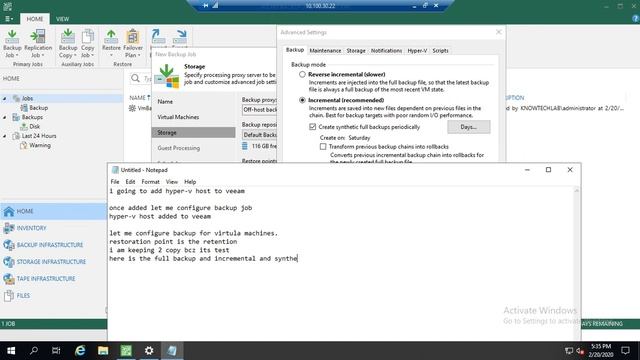The height and width of the screenshot is (360, 640).
Task: Open the Restore ribbon button
Action: tap(111, 44)
